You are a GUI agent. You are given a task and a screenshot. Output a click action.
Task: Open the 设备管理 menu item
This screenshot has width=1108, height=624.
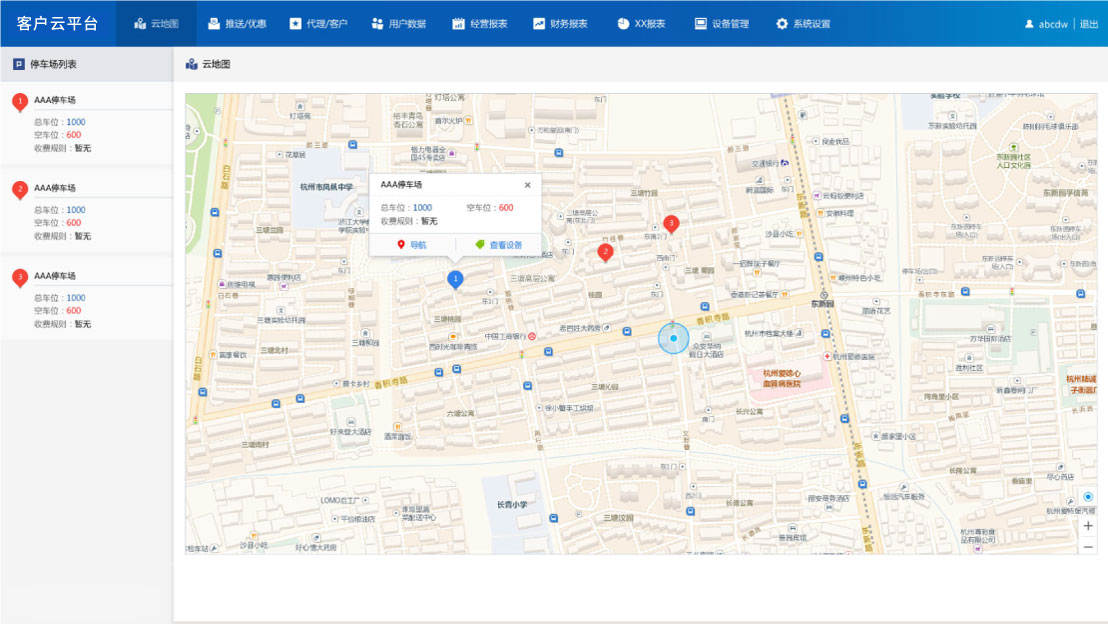click(x=721, y=23)
